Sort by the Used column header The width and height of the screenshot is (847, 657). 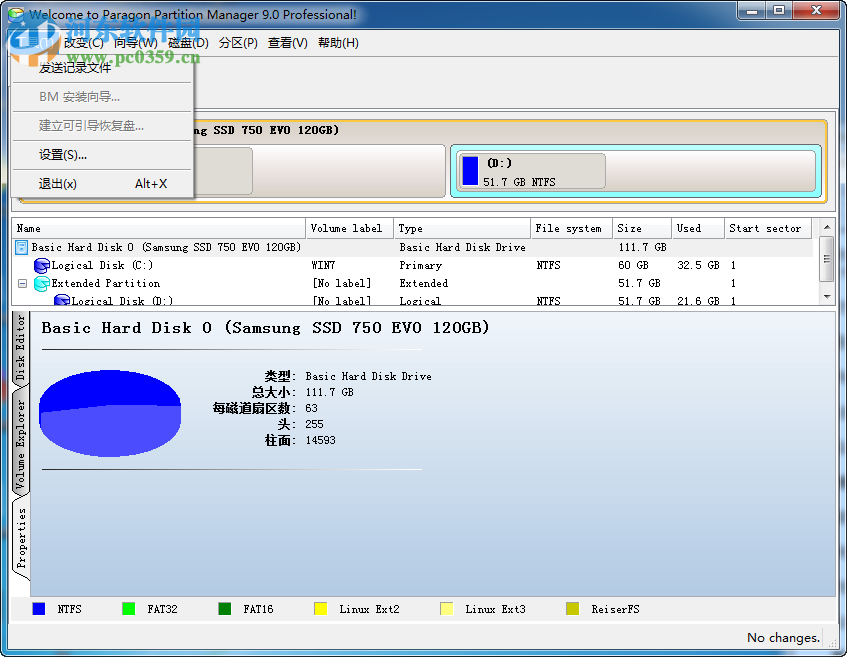tap(697, 229)
